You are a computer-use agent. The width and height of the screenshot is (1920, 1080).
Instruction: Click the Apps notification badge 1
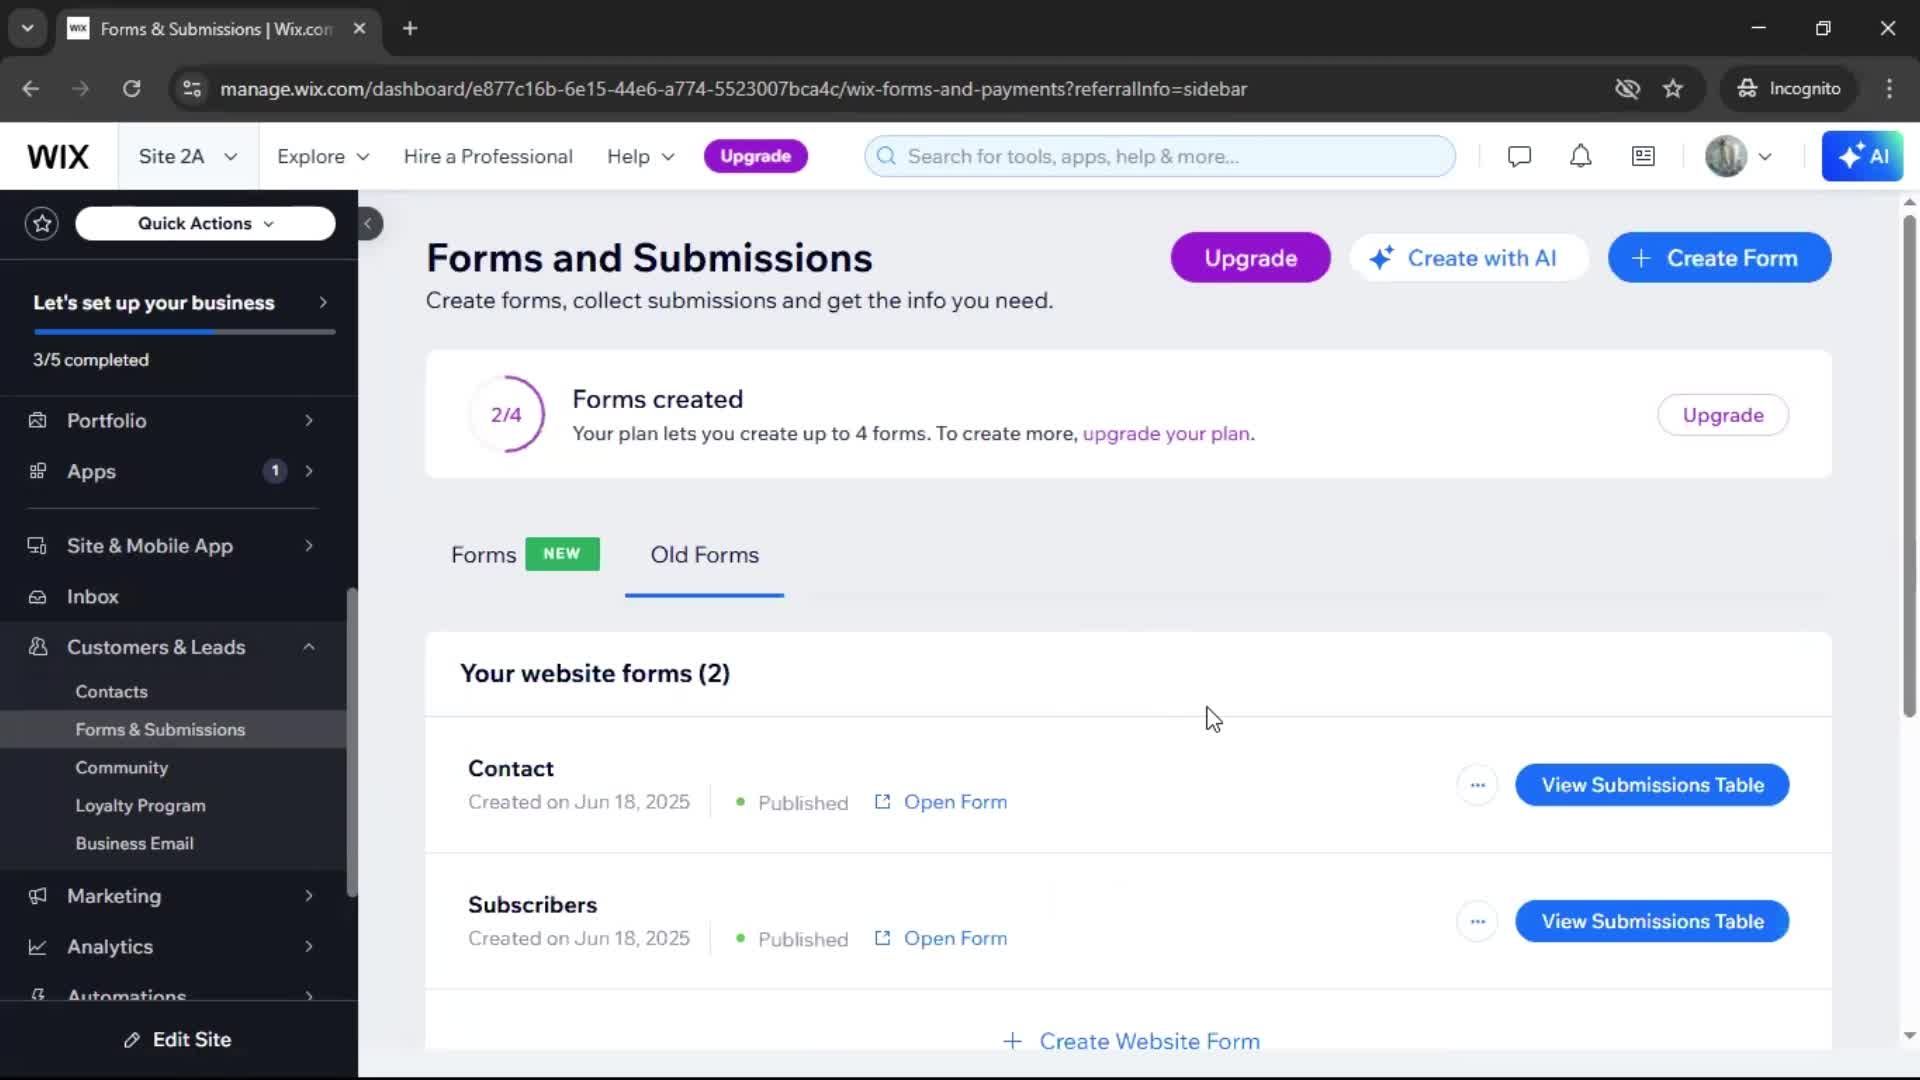coord(275,470)
